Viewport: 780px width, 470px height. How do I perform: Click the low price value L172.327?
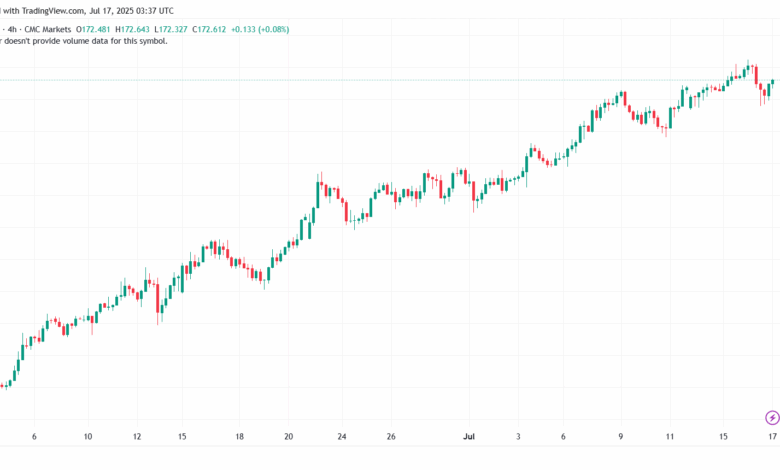(171, 29)
